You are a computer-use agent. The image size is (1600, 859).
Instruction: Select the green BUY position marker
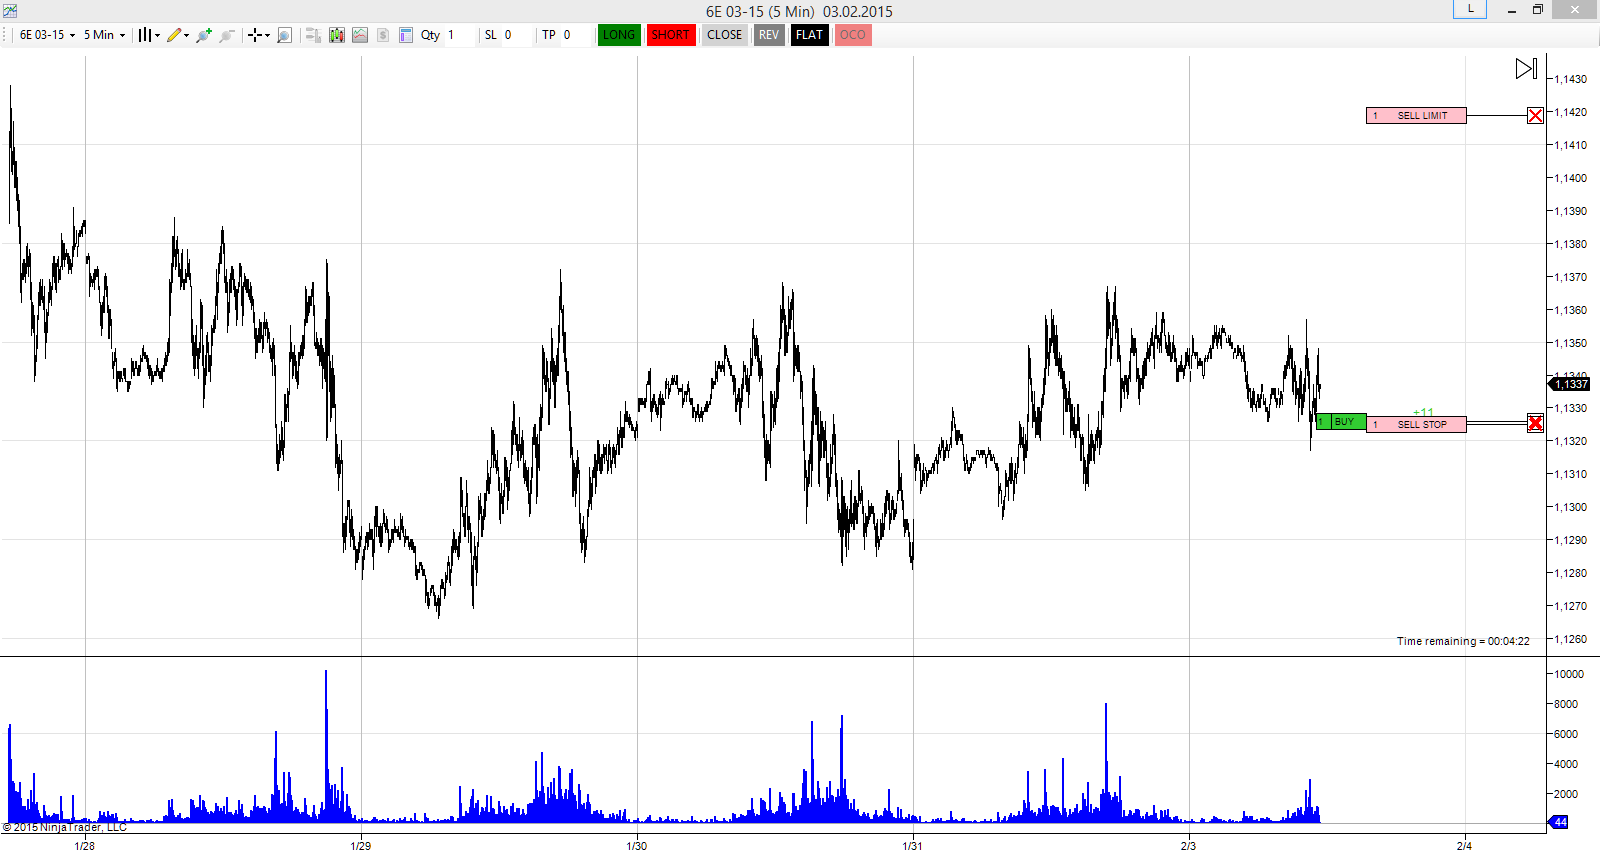pos(1341,422)
